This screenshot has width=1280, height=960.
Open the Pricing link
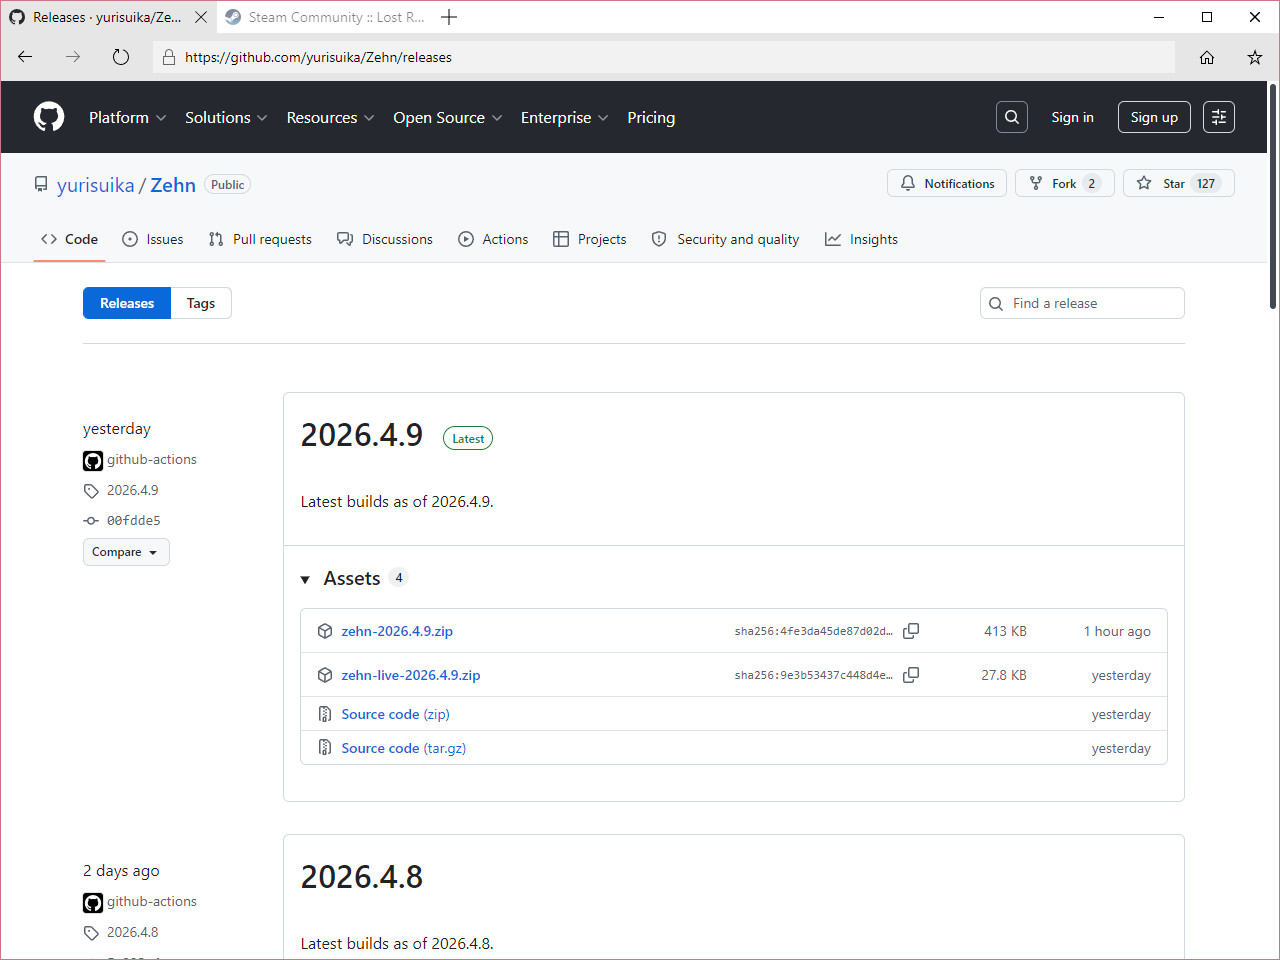click(x=651, y=117)
